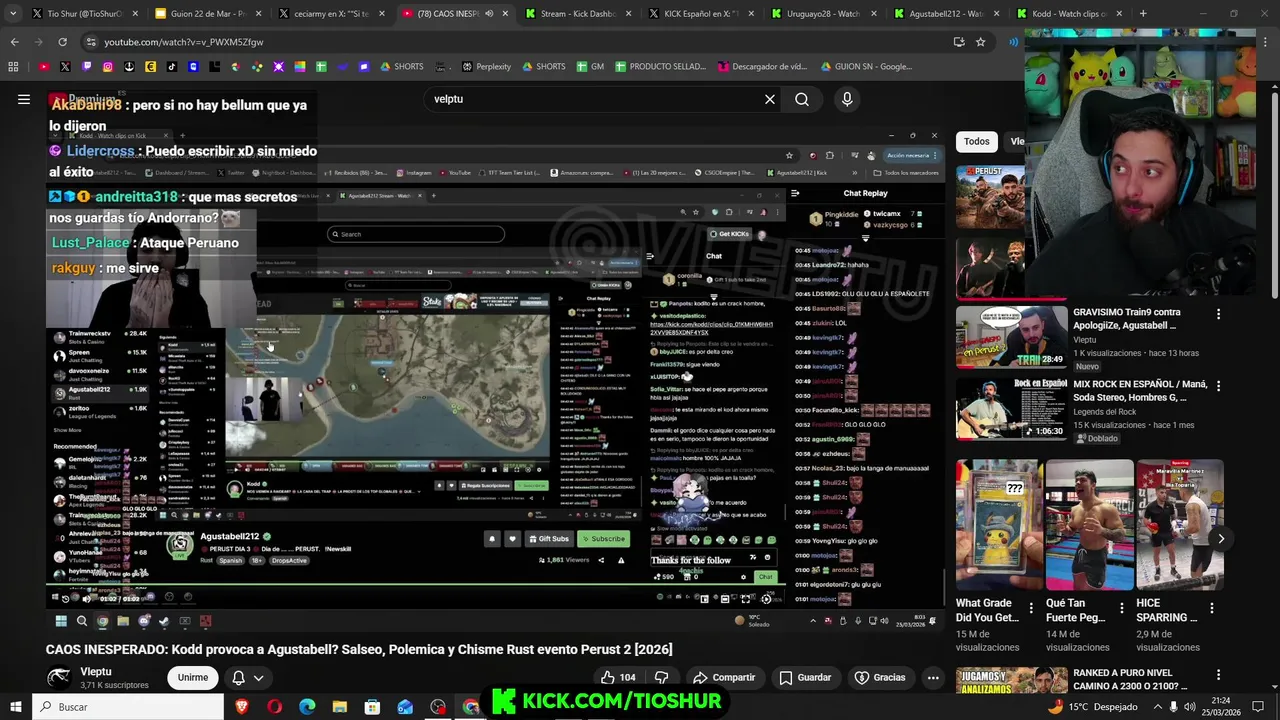Open a new browser tab
1280x720 pixels.
point(1142,14)
